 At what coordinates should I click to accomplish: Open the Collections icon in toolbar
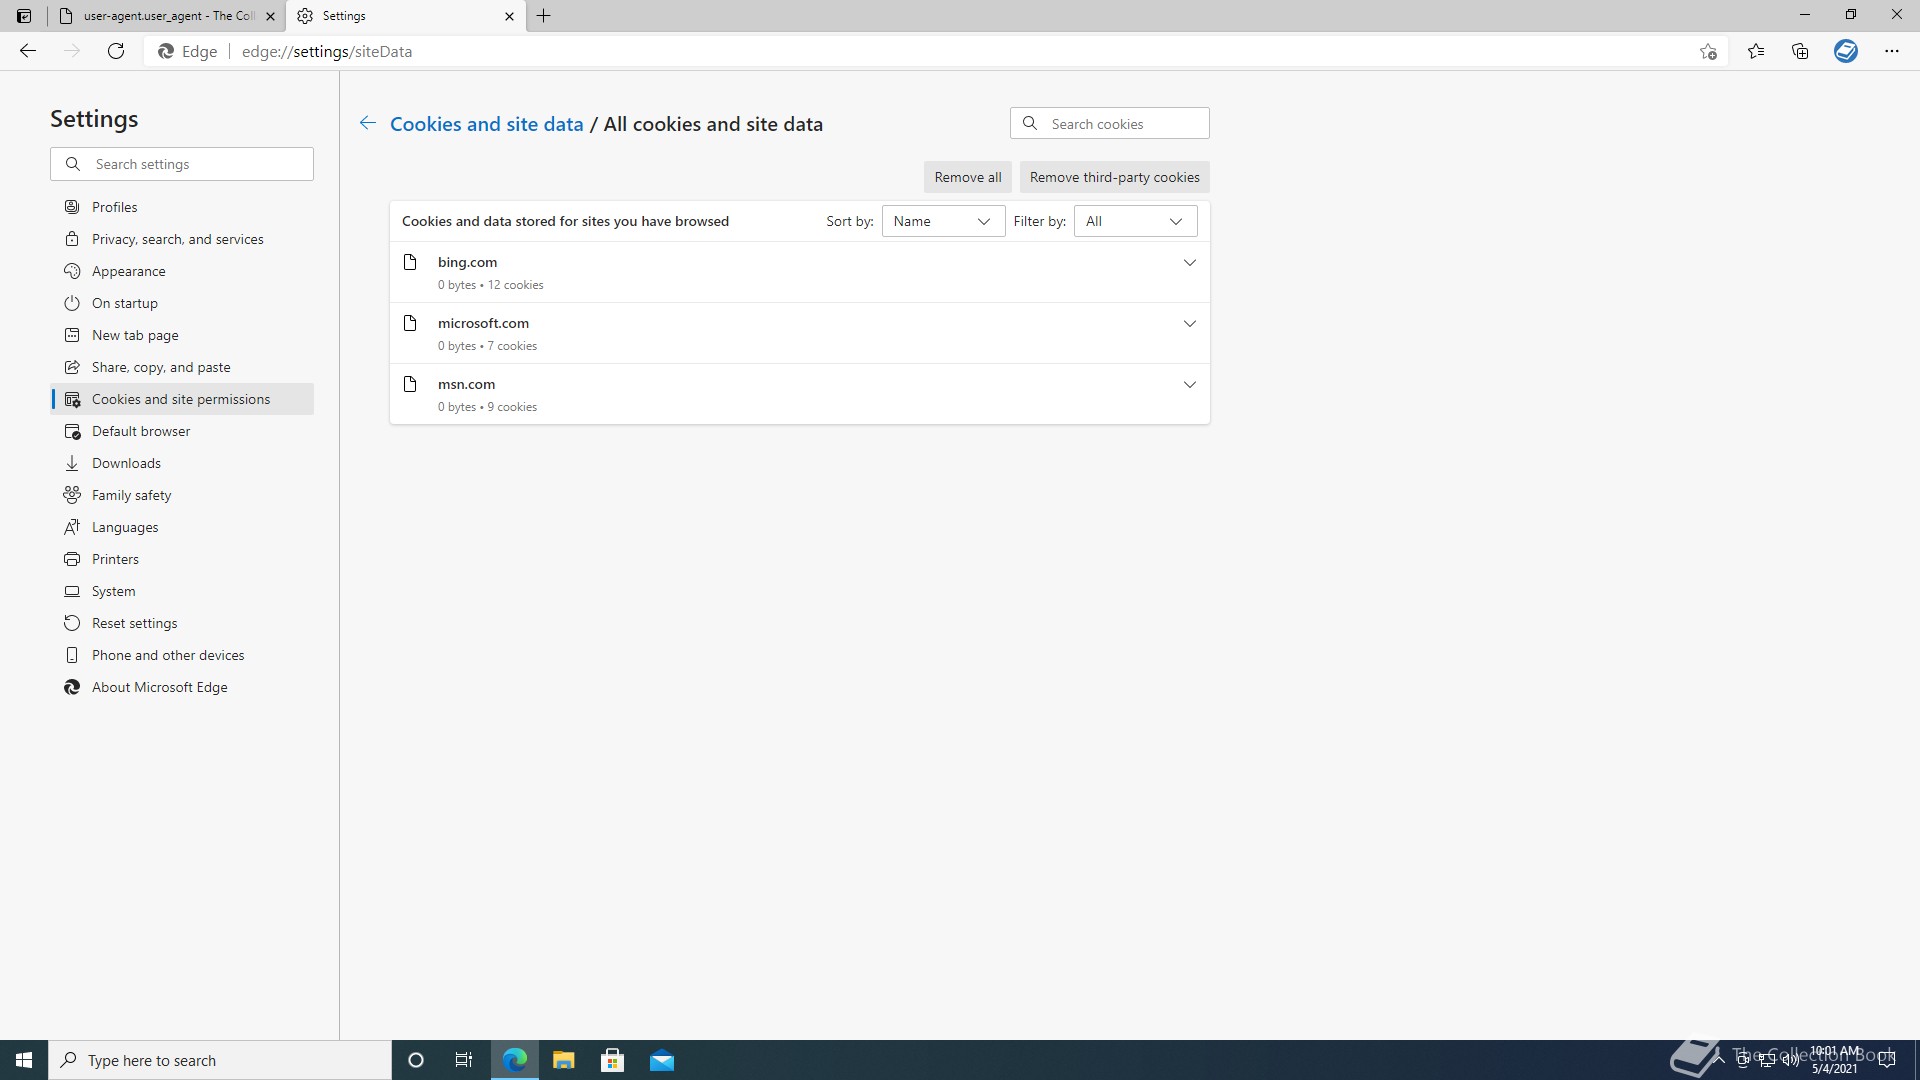pyautogui.click(x=1800, y=51)
